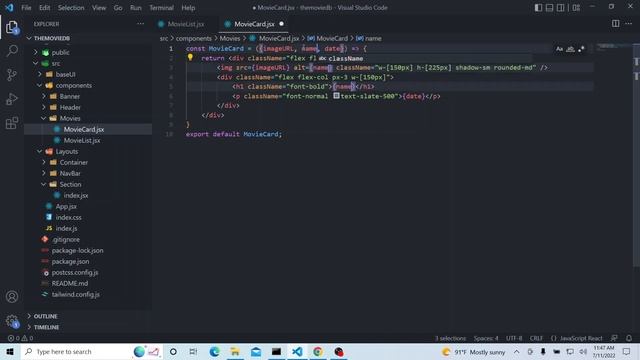Click the components breadcrumb
The width and height of the screenshot is (640, 360).
tap(193, 38)
